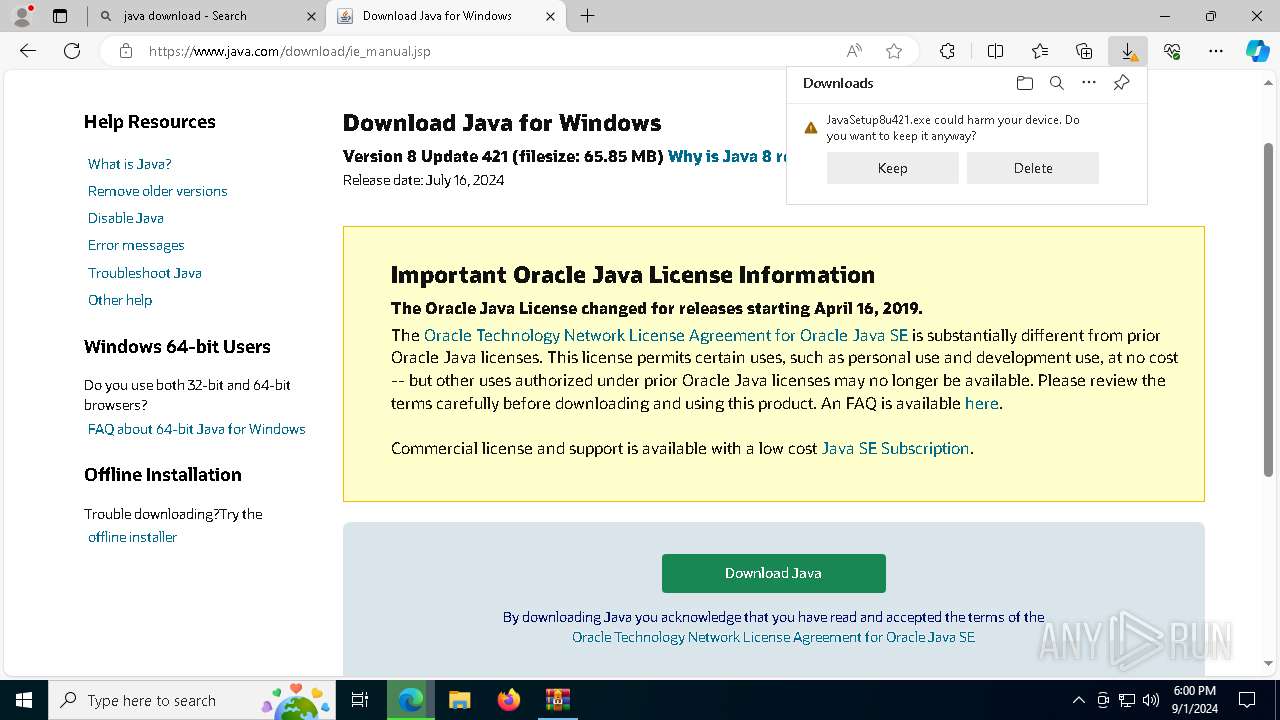Open 'Java SE Subscription' link
This screenshot has width=1280, height=720.
(895, 448)
